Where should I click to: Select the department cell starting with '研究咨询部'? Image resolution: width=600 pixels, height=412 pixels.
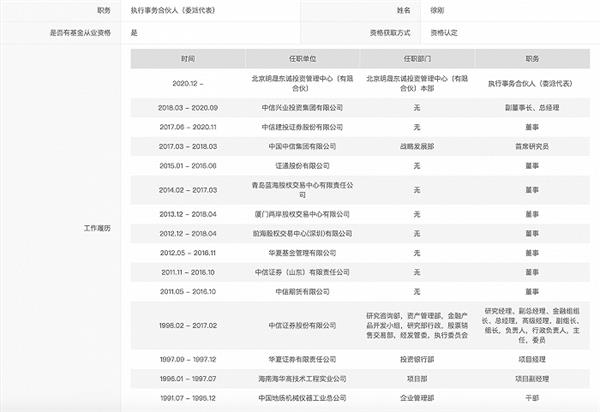click(417, 326)
